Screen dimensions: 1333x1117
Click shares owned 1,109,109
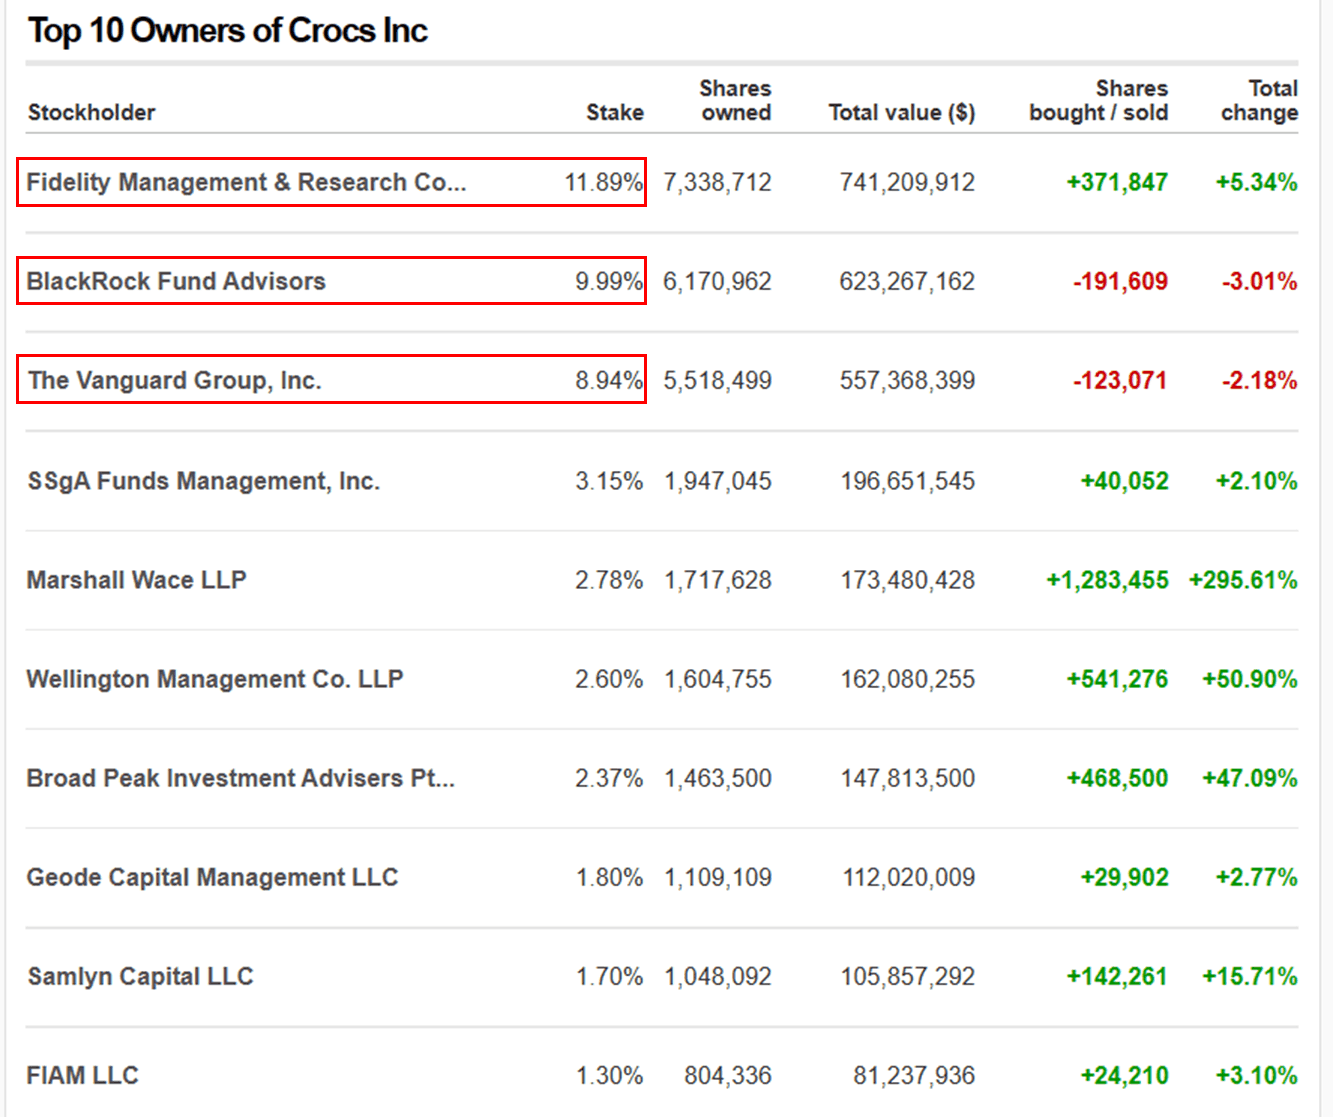click(x=718, y=877)
